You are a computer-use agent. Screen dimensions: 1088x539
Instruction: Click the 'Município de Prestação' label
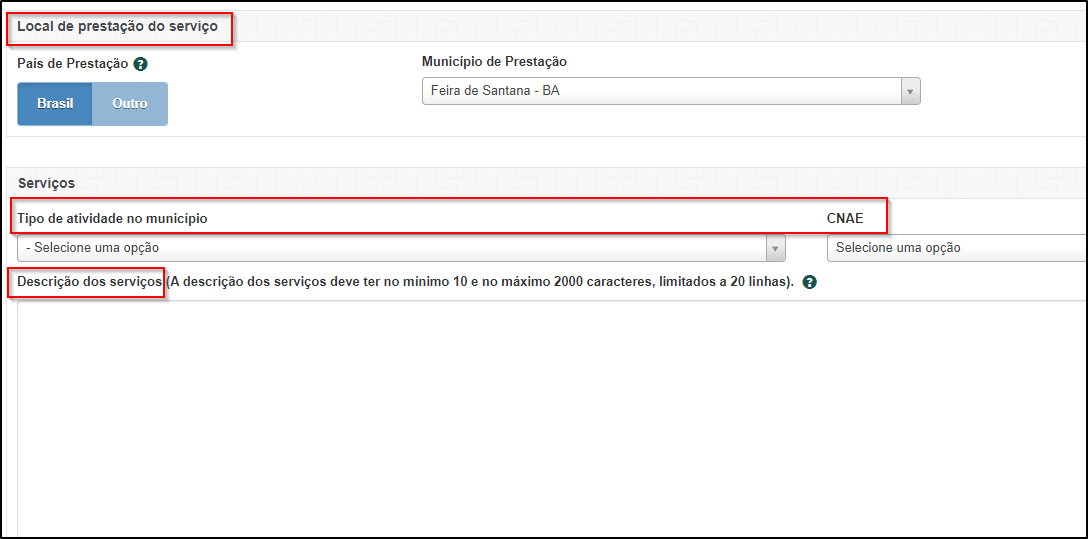494,62
